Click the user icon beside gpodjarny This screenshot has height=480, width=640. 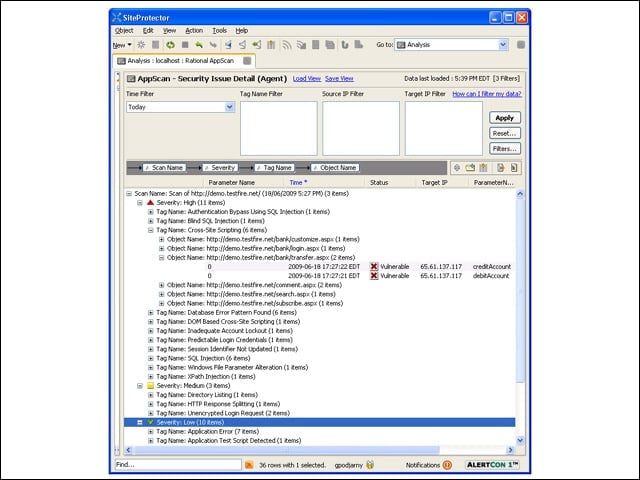370,464
